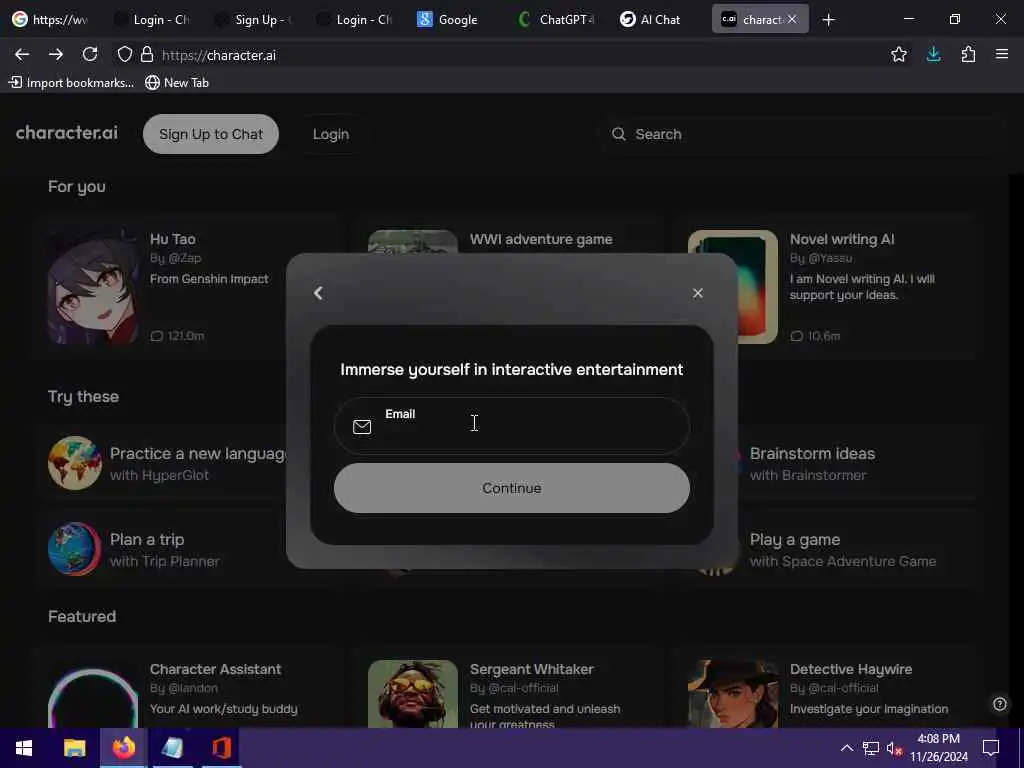Switch to the ChatGPT tab

[555, 20]
